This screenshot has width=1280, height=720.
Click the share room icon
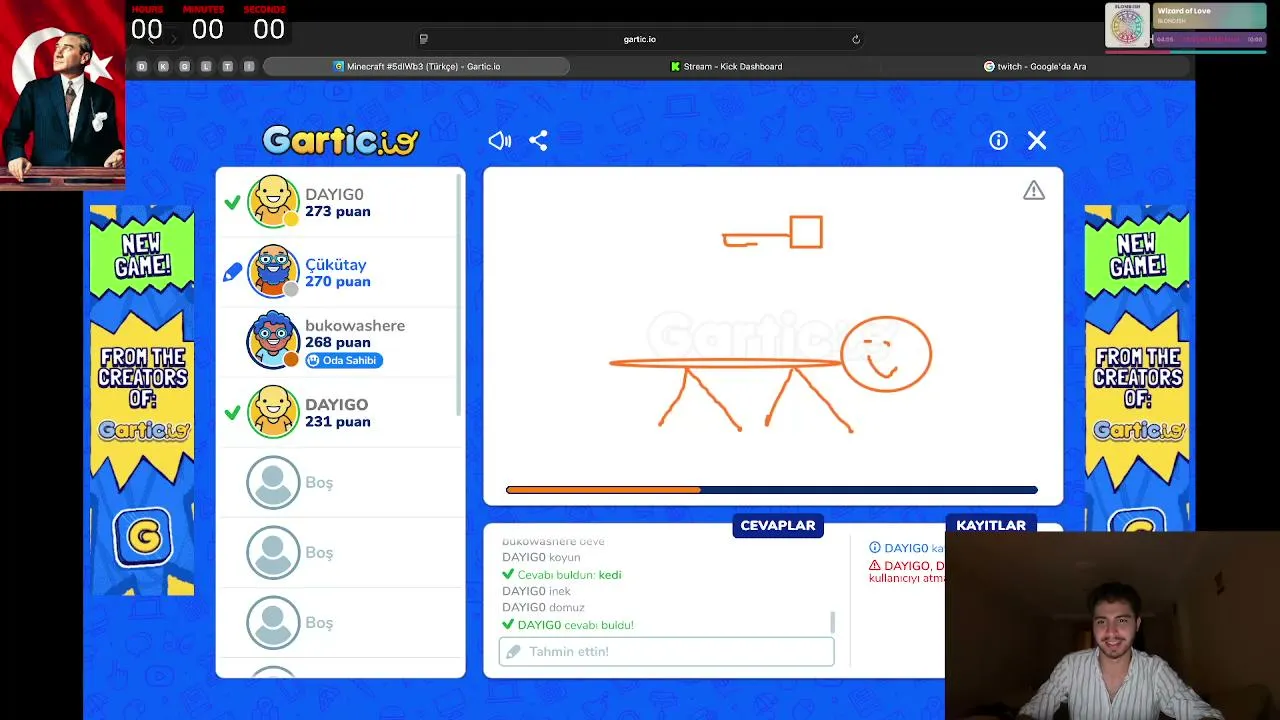538,141
